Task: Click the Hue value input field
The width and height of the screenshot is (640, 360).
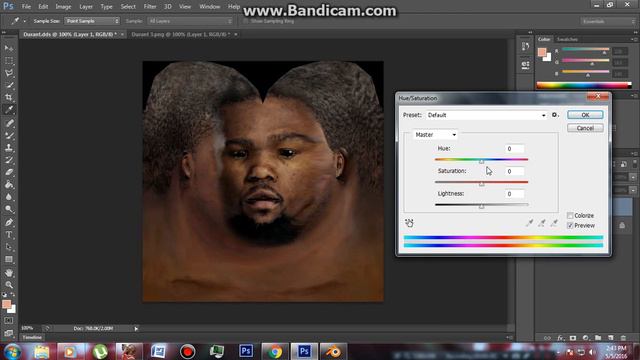Action: [514, 149]
